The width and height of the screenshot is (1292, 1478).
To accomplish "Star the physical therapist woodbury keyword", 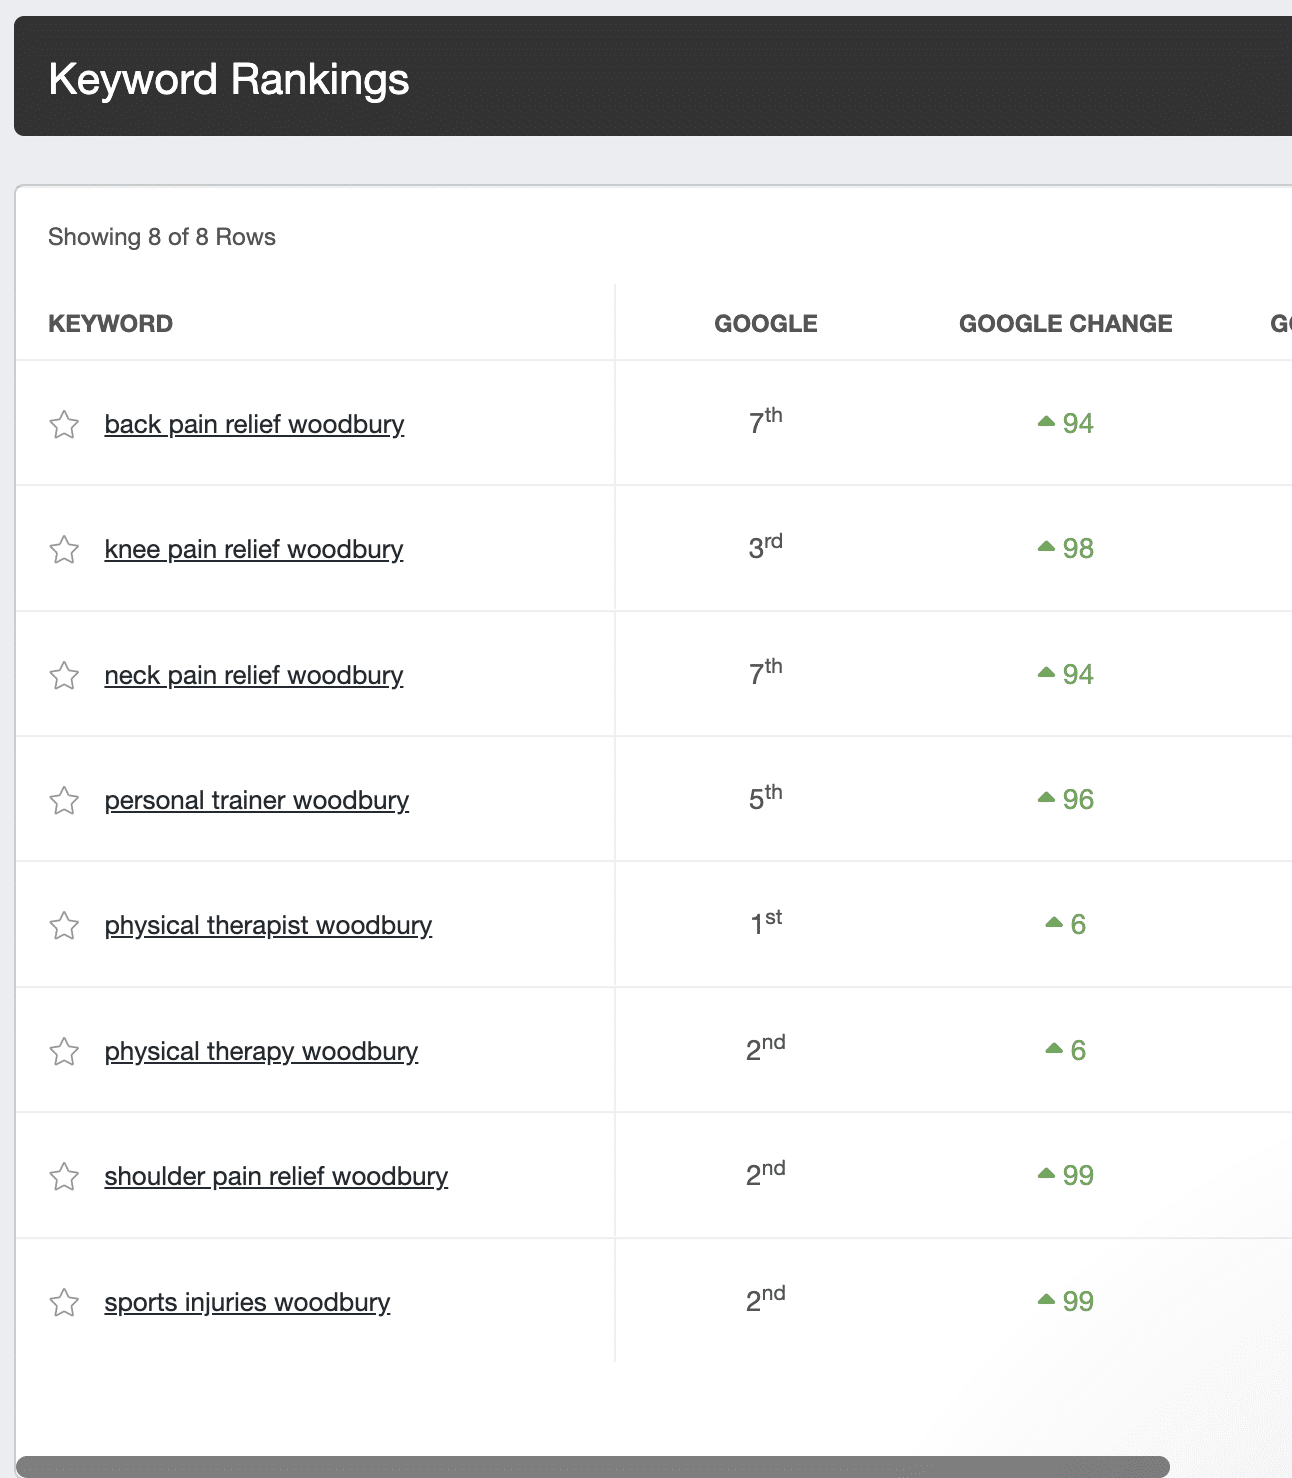I will [x=64, y=926].
